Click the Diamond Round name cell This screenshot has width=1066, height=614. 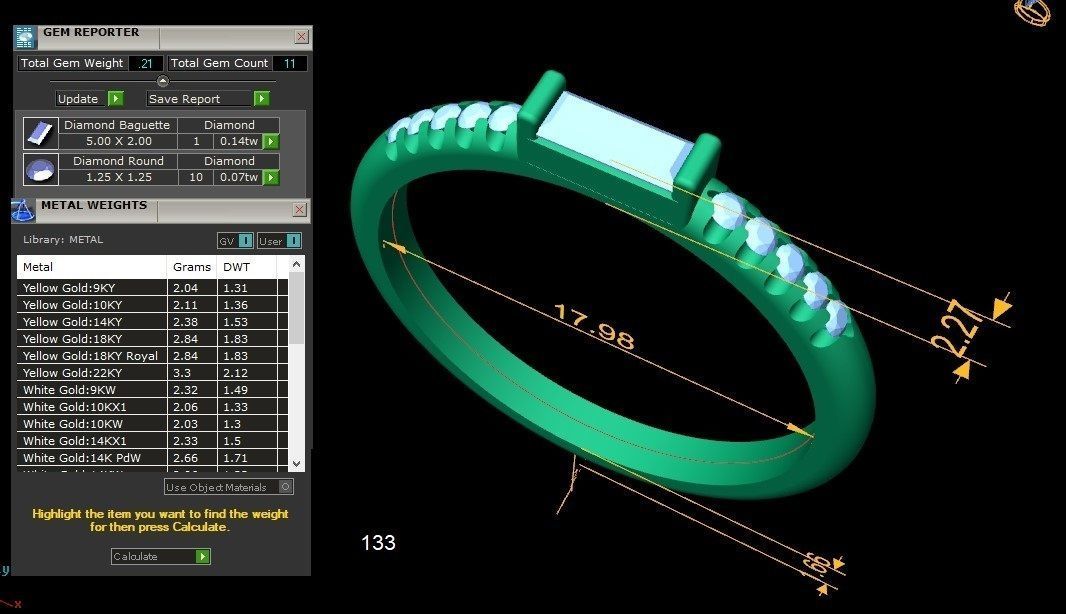[x=118, y=161]
